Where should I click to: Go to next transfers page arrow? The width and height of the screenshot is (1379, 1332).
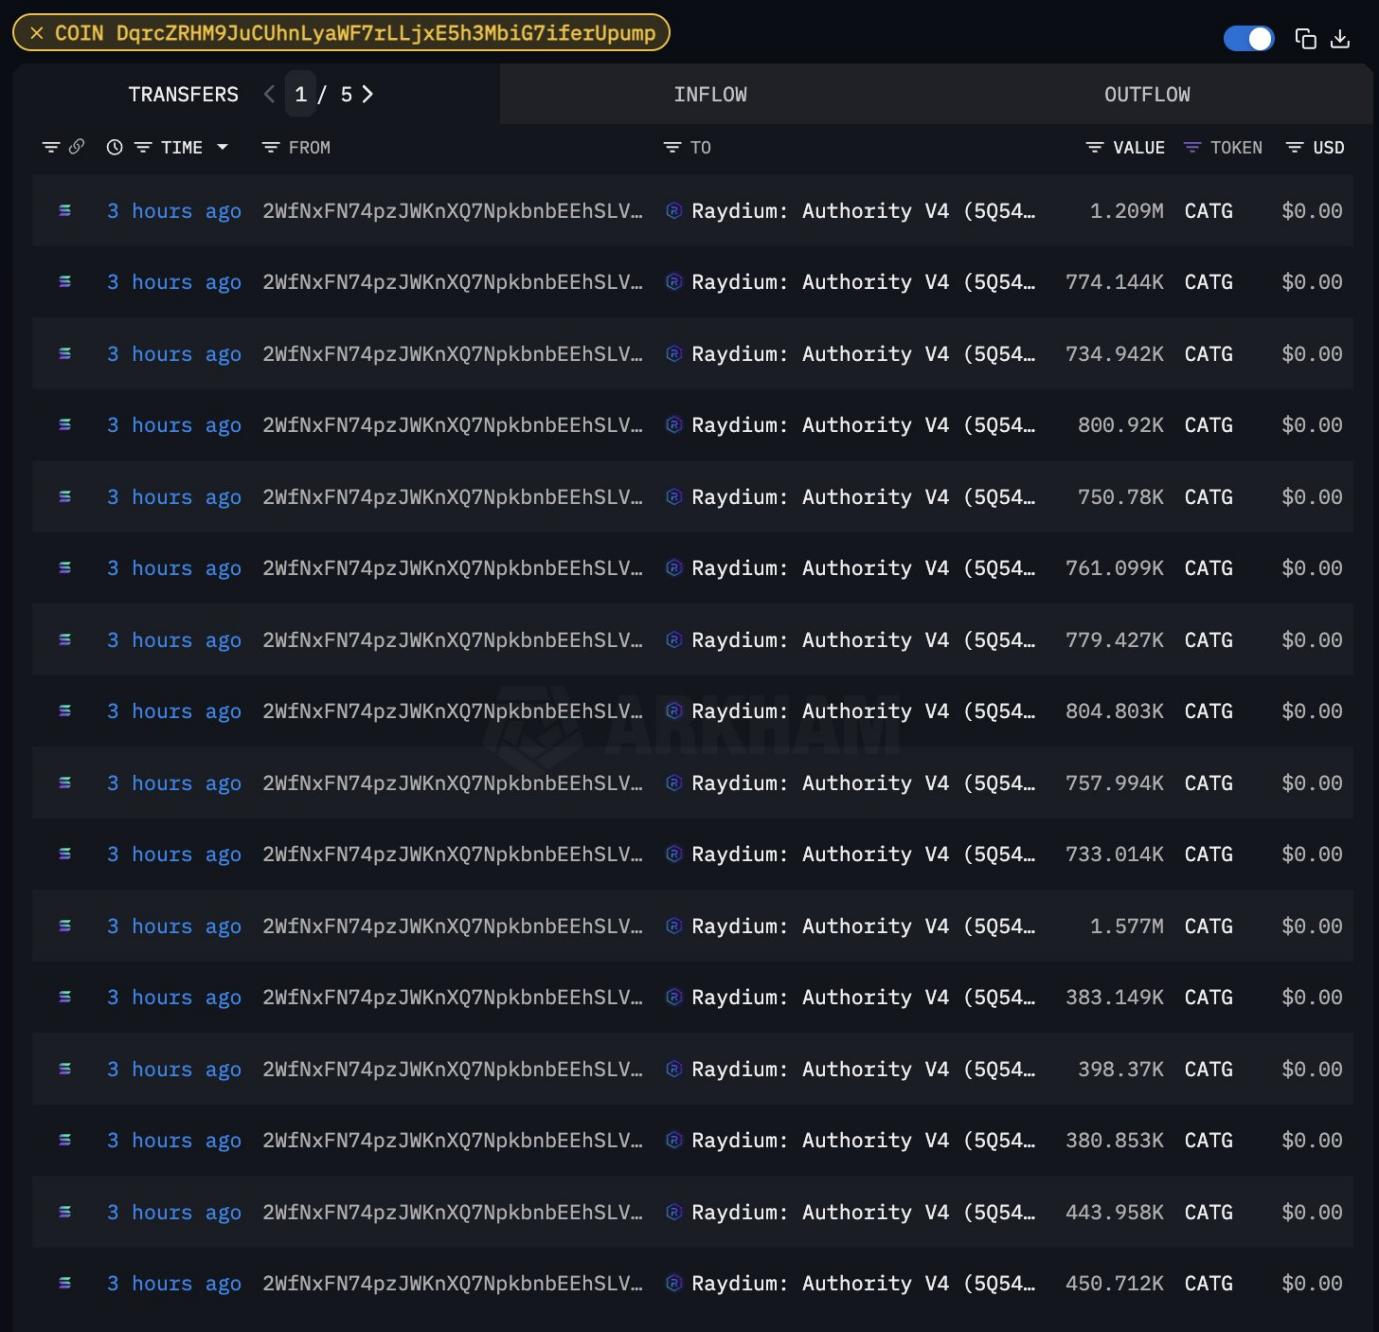pyautogui.click(x=368, y=94)
